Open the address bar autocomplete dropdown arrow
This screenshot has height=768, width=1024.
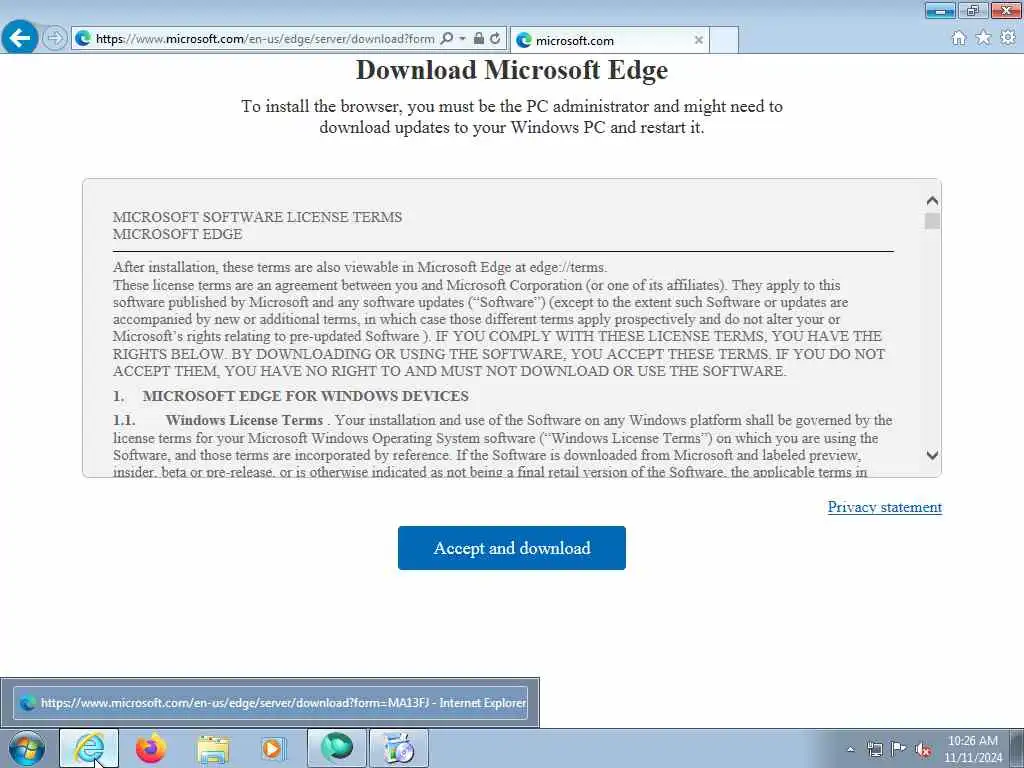462,39
